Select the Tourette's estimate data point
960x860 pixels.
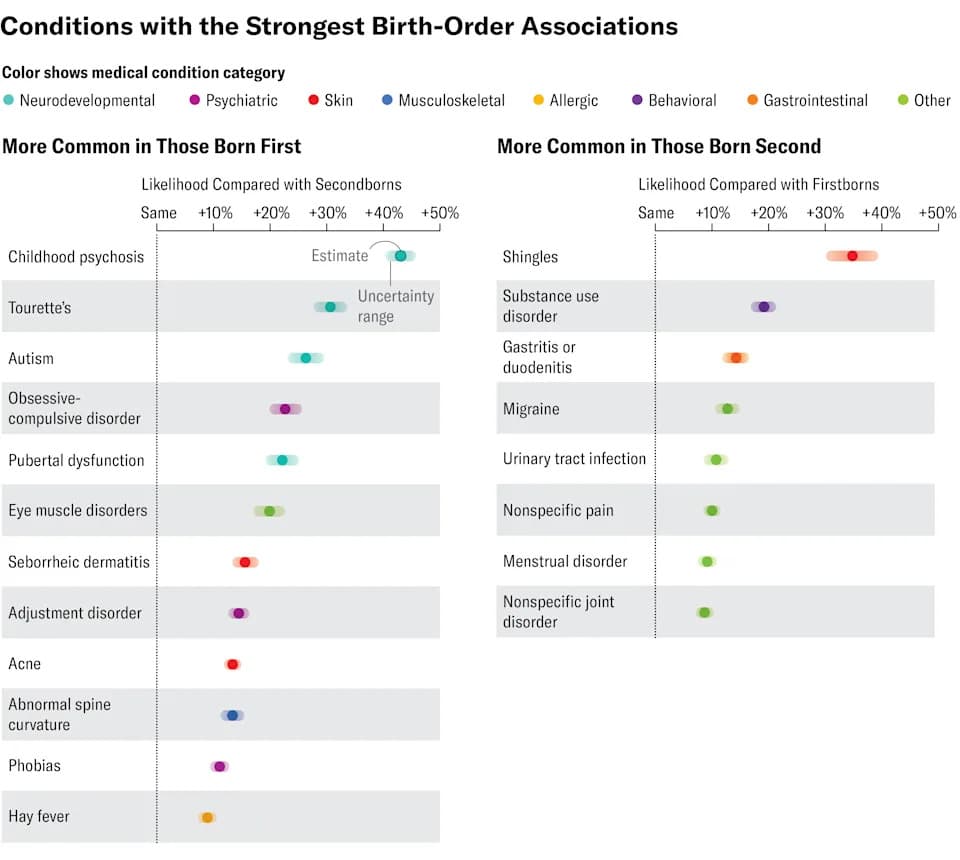[331, 307]
